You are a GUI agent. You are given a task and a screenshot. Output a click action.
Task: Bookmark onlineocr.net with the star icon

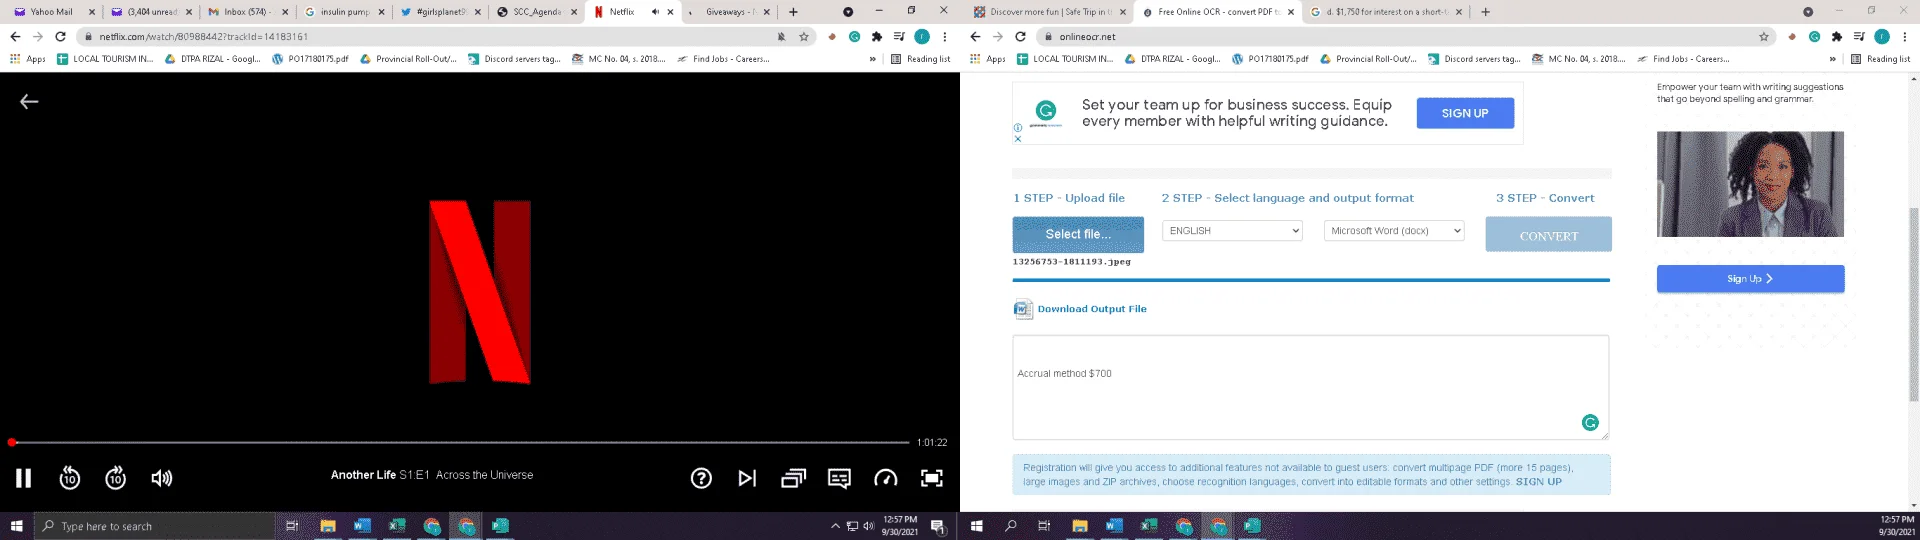1764,36
